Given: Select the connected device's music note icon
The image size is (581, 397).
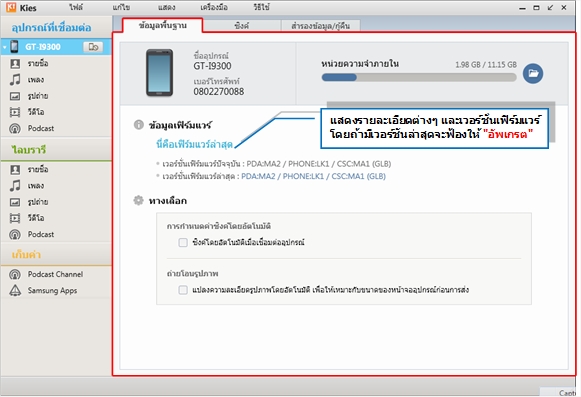Looking at the screenshot, I should (15, 80).
